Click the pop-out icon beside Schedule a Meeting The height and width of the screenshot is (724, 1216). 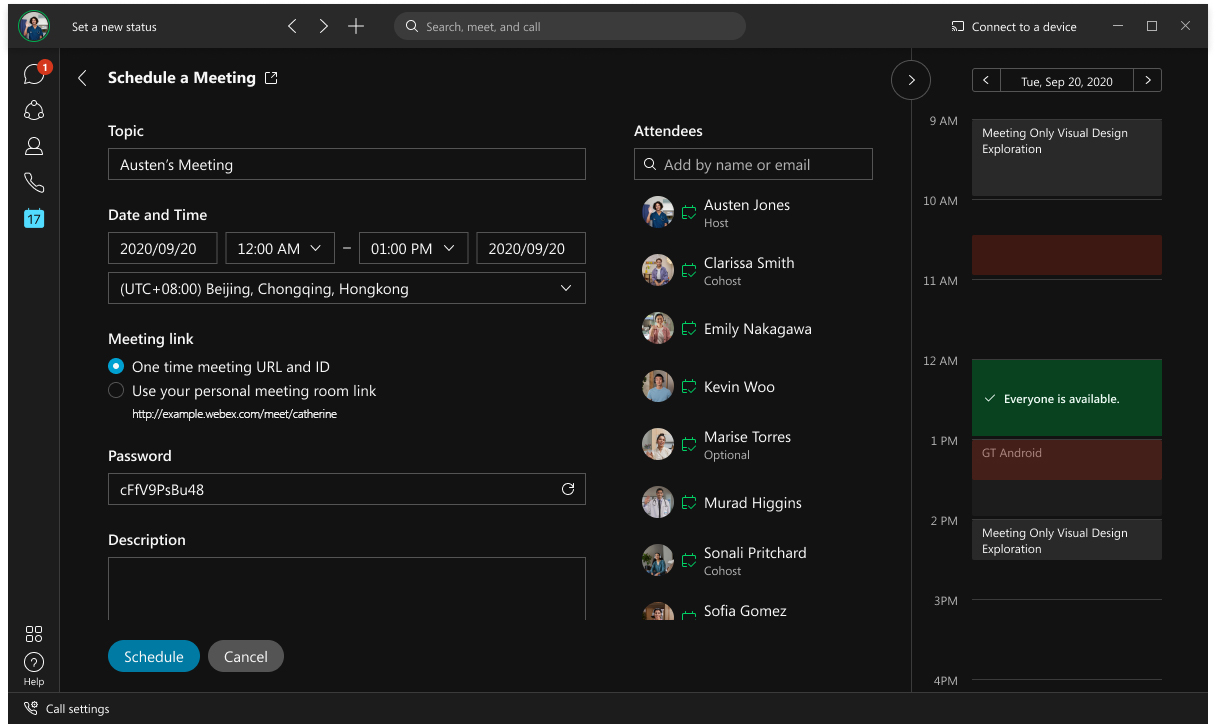tap(271, 78)
